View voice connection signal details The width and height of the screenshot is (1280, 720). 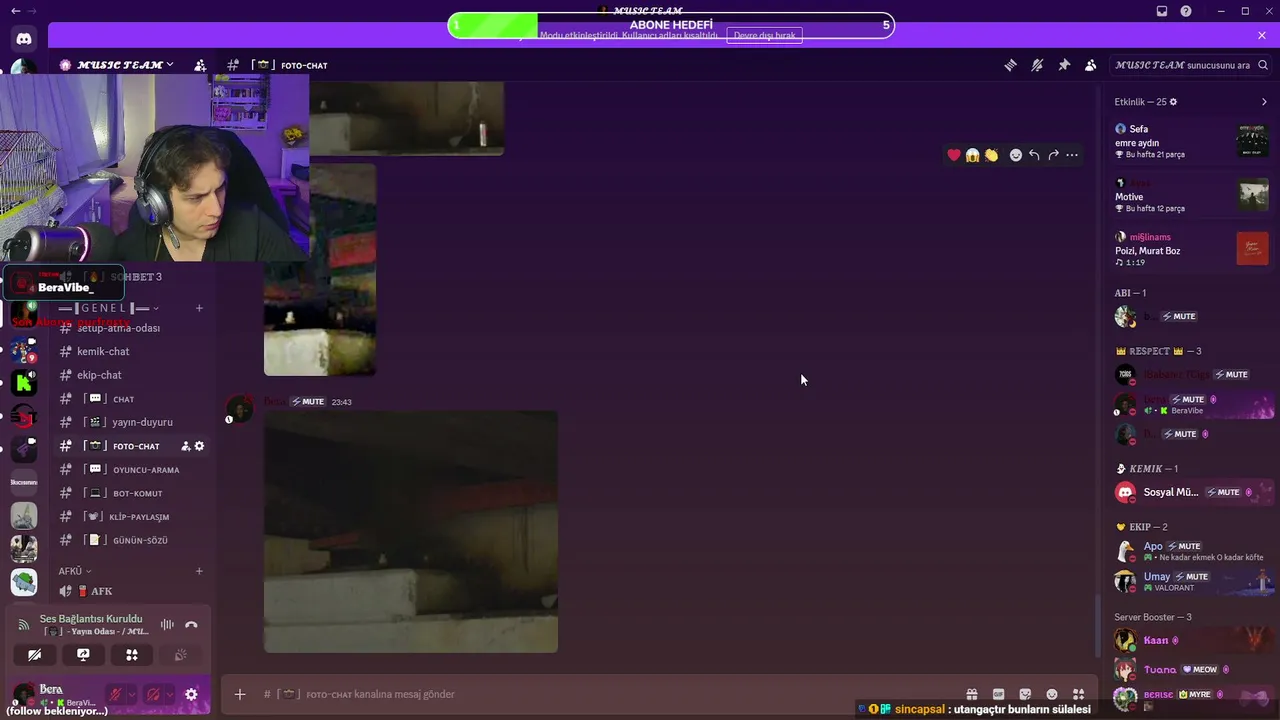pos(24,625)
